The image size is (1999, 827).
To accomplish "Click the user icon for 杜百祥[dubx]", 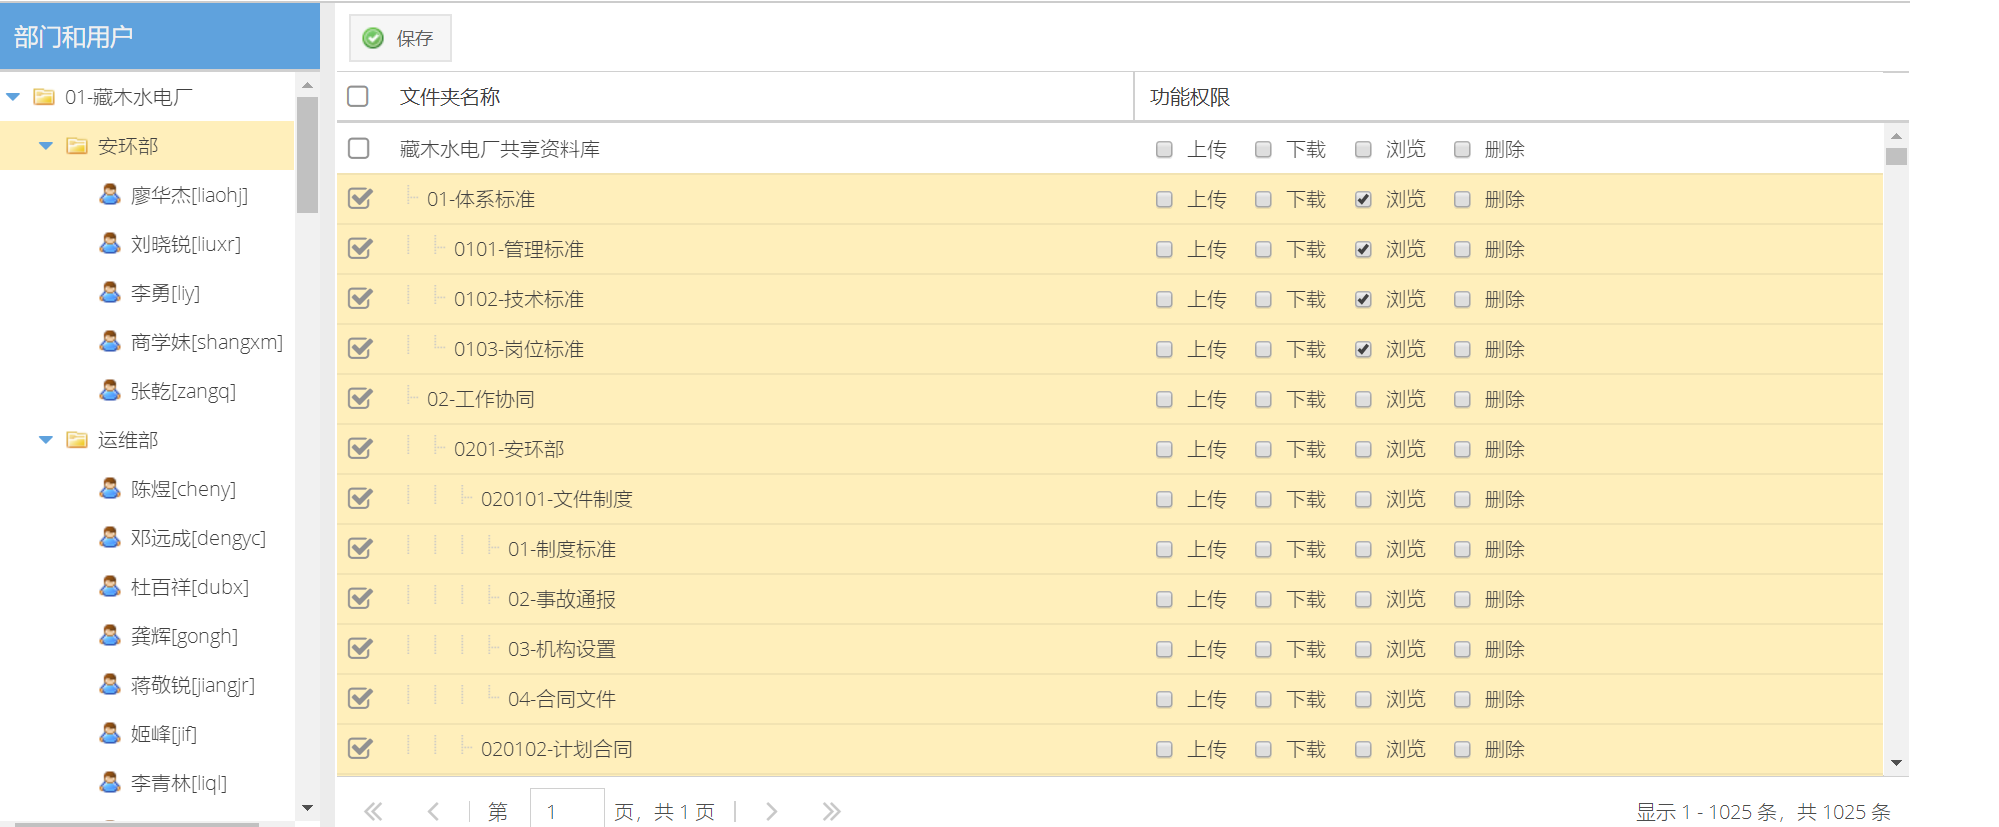I will (x=110, y=586).
